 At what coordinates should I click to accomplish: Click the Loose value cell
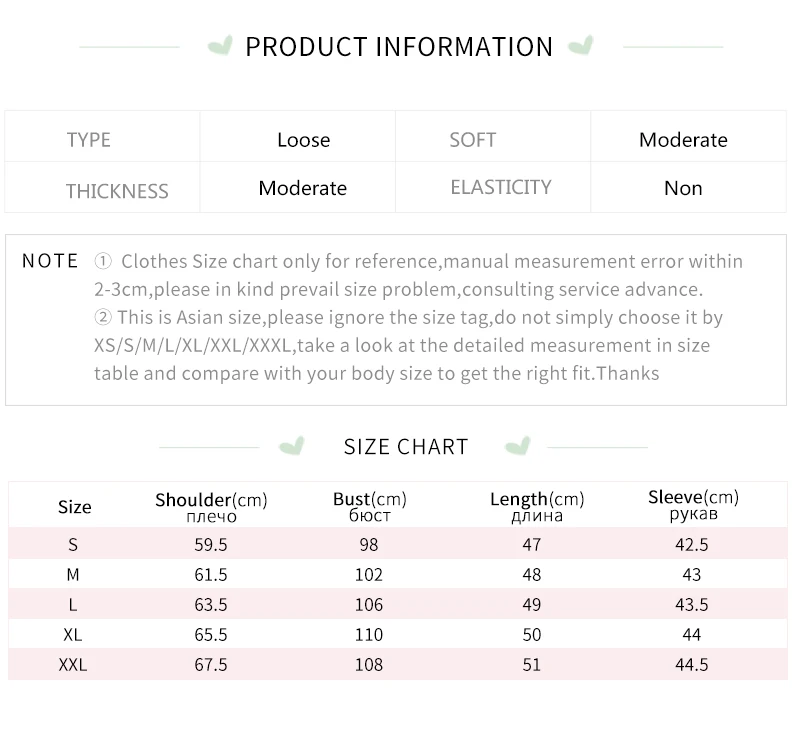pos(298,137)
